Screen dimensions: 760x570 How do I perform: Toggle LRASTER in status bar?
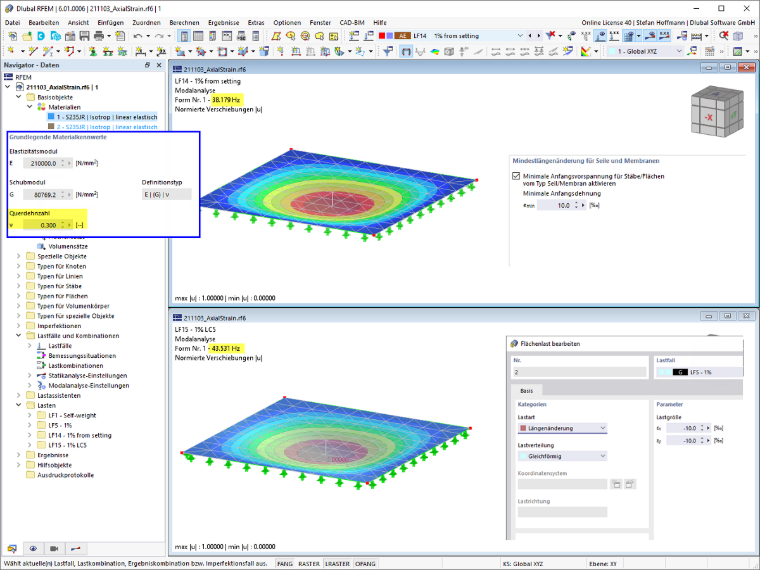click(337, 564)
